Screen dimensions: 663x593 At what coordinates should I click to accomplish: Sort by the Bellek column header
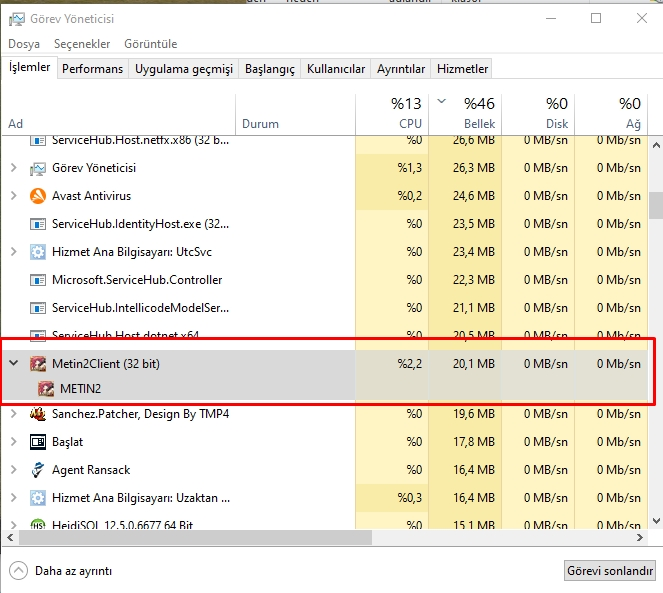[x=465, y=114]
